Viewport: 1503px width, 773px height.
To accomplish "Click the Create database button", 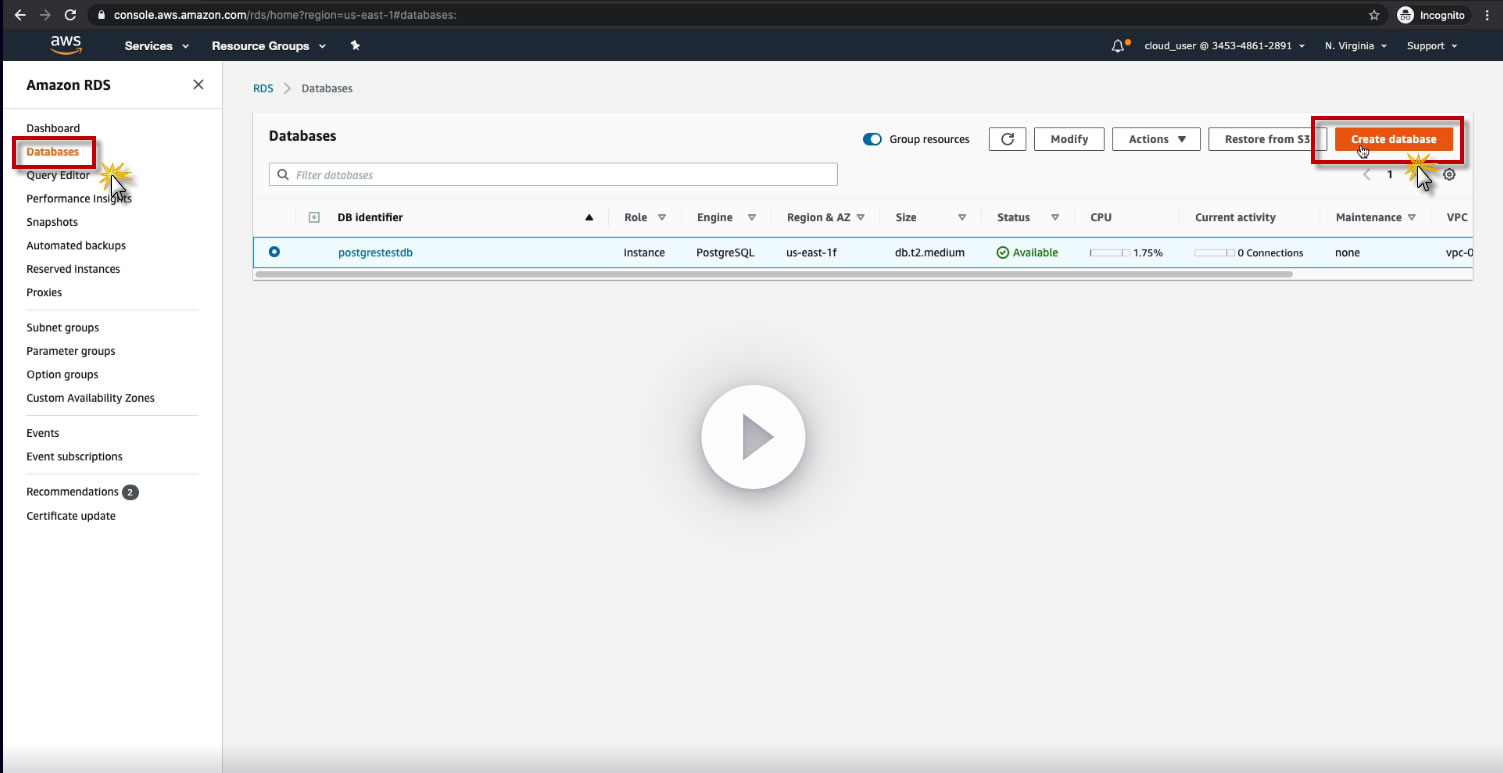I will [1394, 139].
